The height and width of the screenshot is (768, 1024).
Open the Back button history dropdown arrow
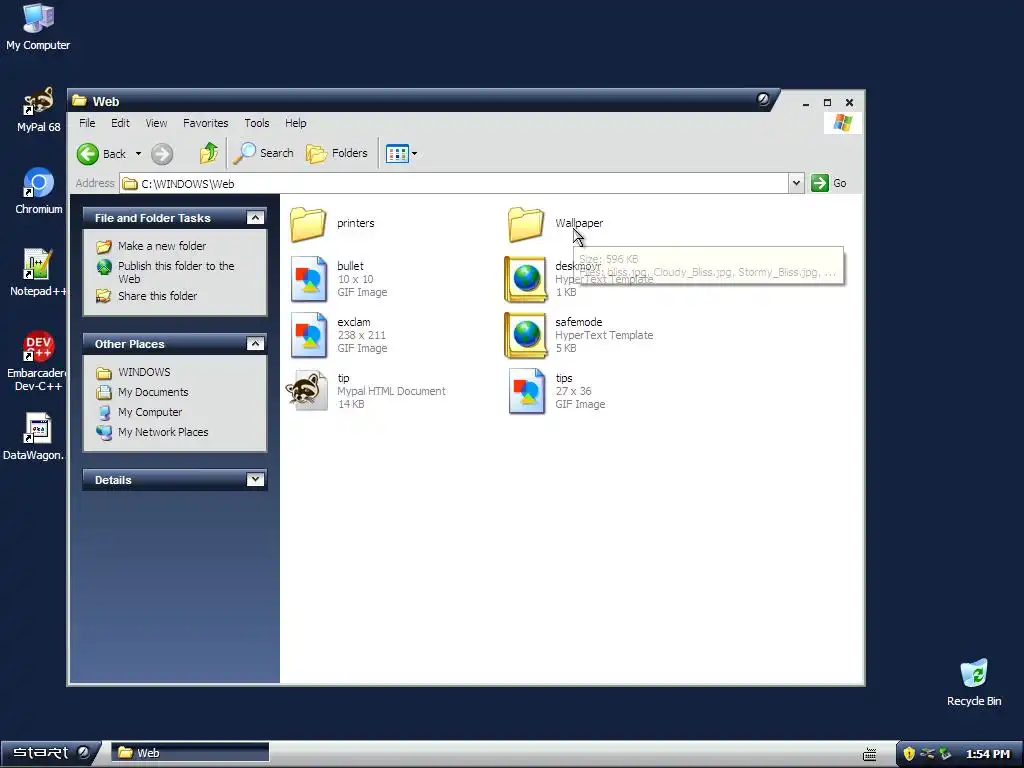point(138,154)
